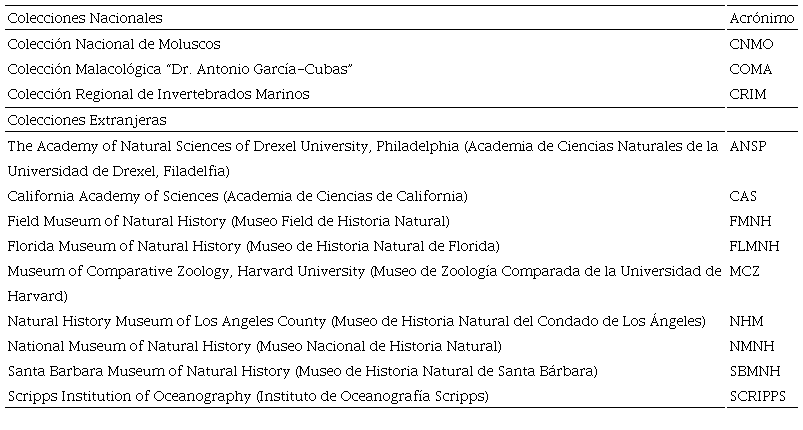Select the Santa Barbara Museum entry text
Screen dimensions: 803x430
click(302, 372)
